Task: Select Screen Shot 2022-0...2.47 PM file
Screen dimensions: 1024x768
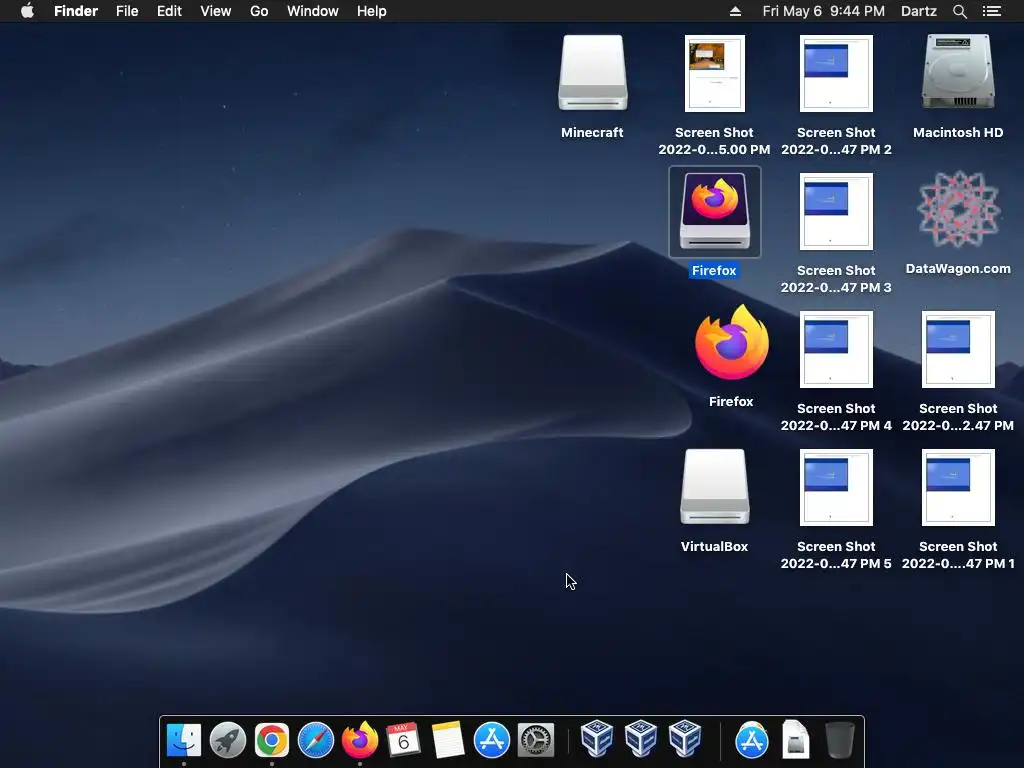Action: [958, 349]
